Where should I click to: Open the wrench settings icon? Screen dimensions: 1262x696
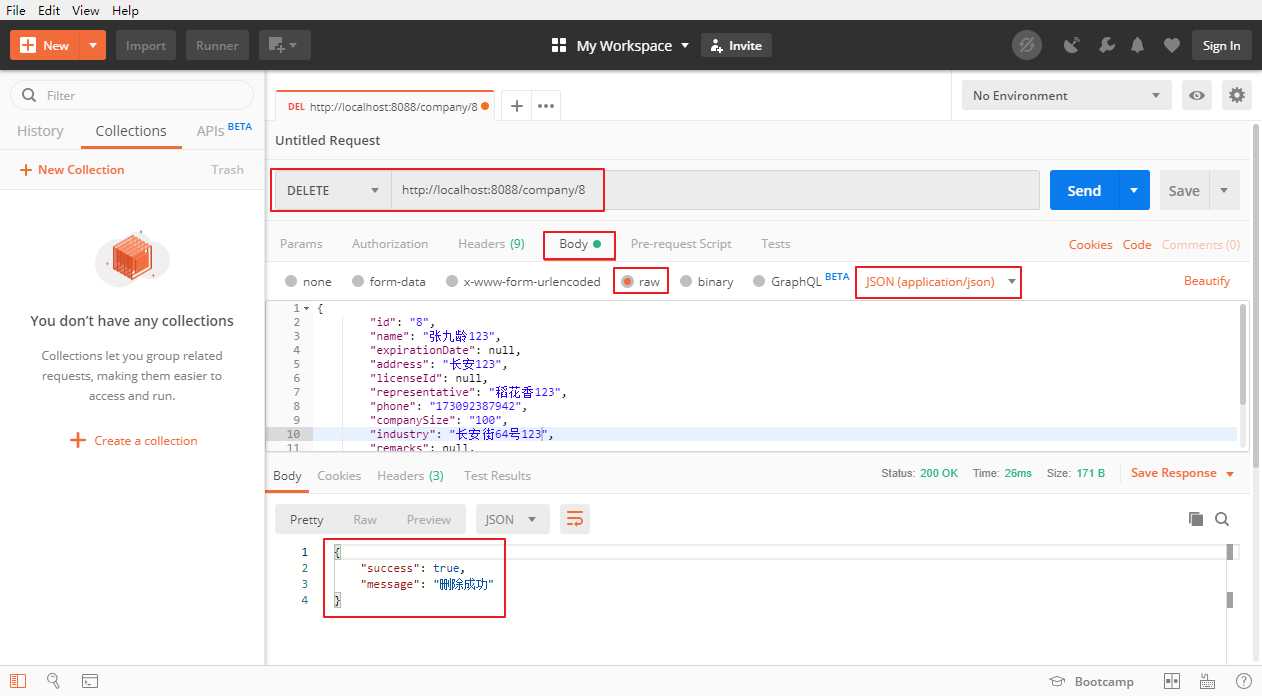[1106, 45]
